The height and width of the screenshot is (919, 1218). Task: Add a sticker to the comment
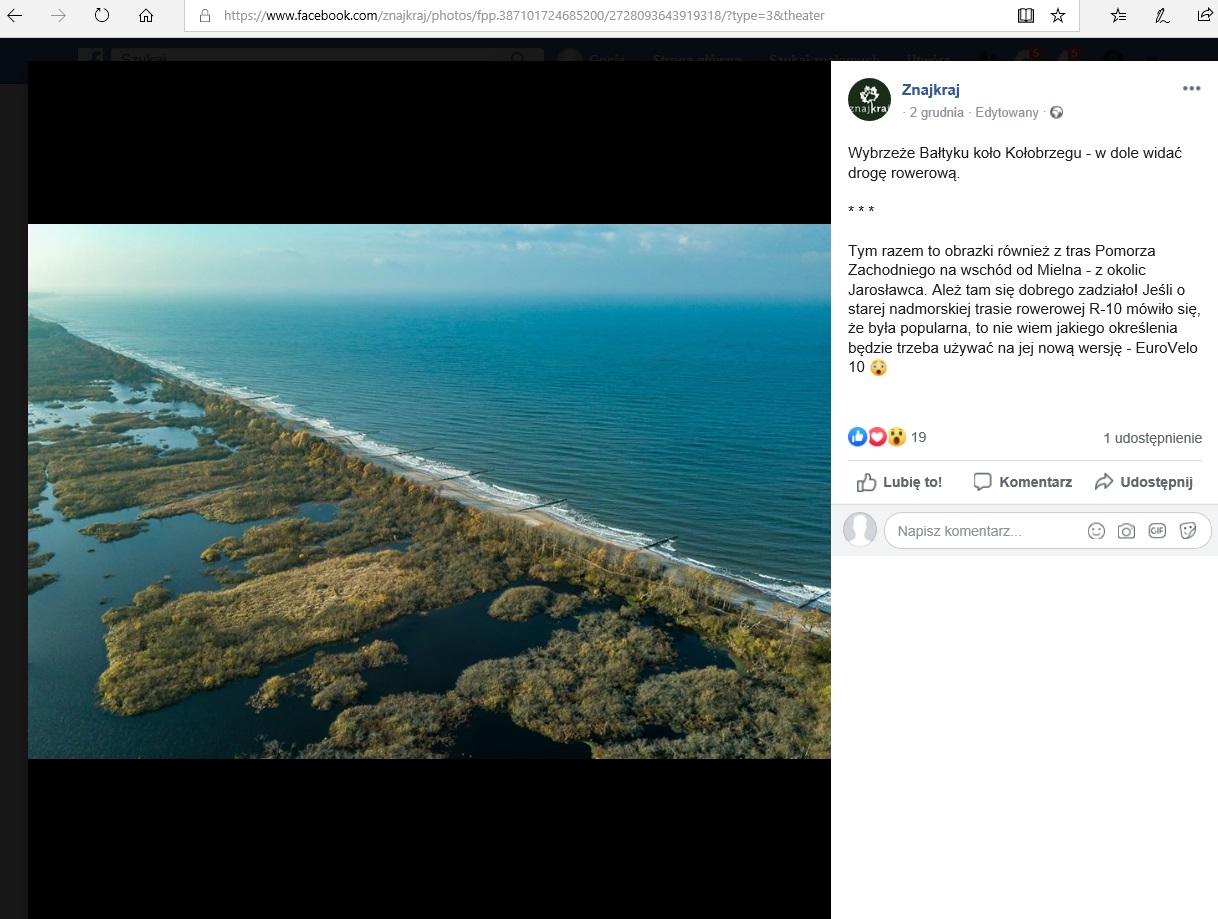[1188, 531]
